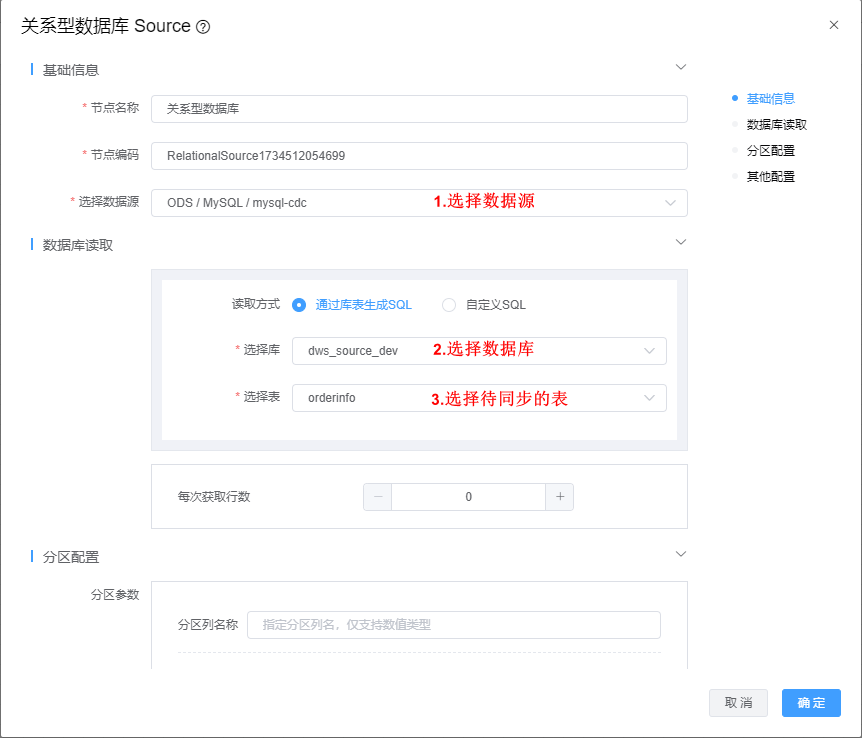Collapse the 数据库读取 section chevron
Viewport: 862px width, 738px height.
681,242
